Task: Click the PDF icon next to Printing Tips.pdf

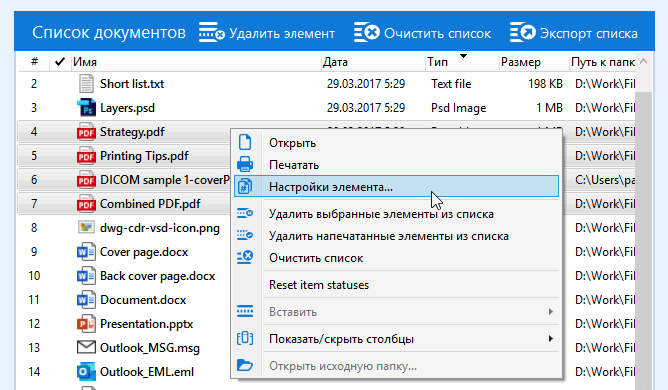Action: pyautogui.click(x=86, y=156)
